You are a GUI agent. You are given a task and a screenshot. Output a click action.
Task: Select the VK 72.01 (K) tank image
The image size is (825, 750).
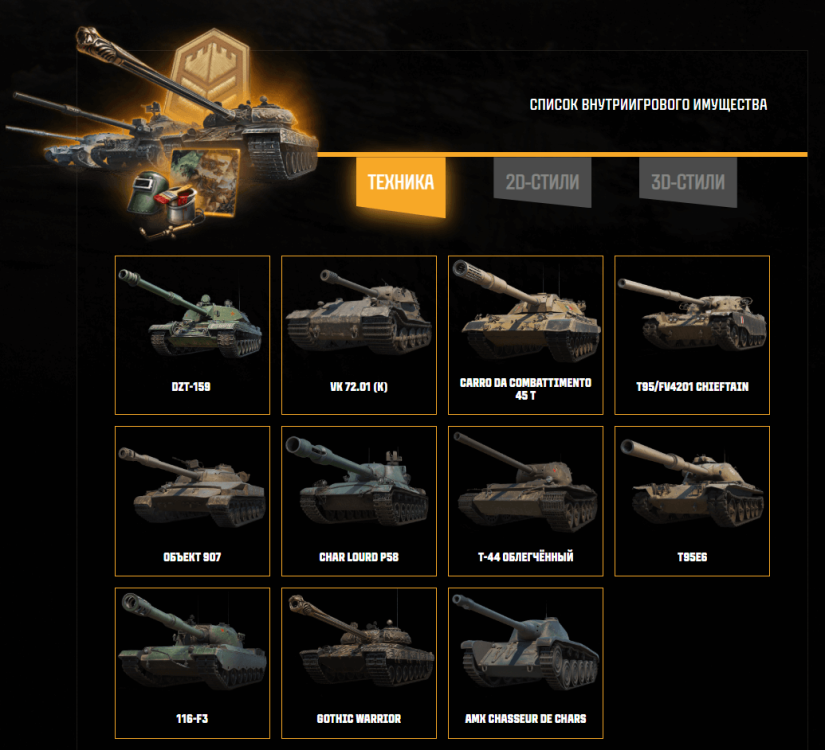coord(359,313)
